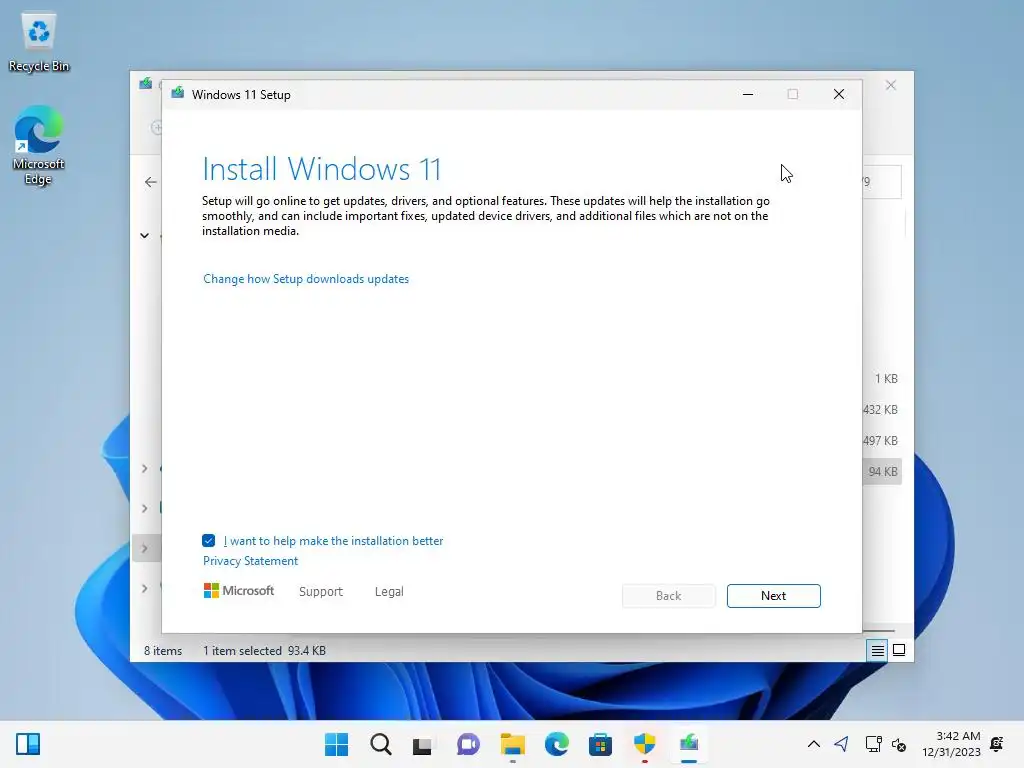Switch File Explorer to large icons view

click(899, 650)
